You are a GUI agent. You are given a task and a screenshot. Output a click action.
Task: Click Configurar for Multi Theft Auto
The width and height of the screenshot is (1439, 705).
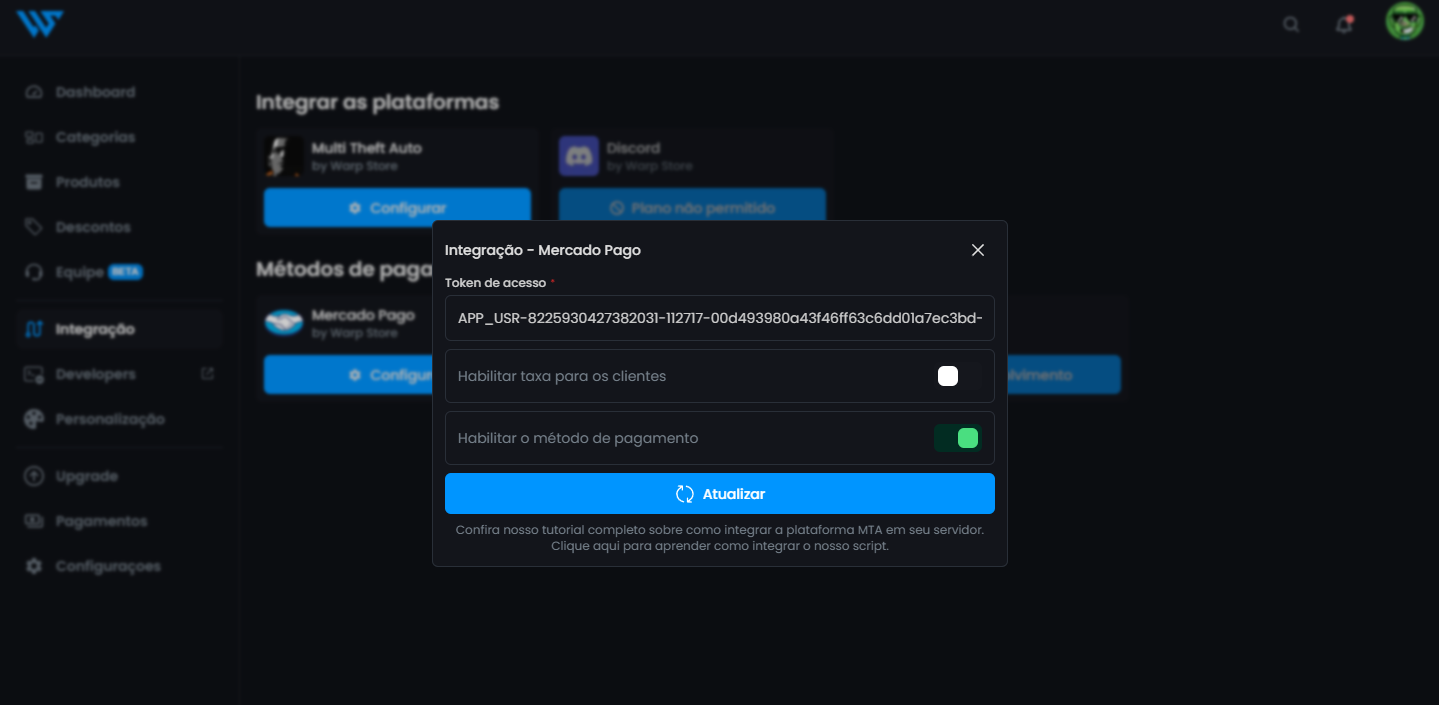pos(397,208)
